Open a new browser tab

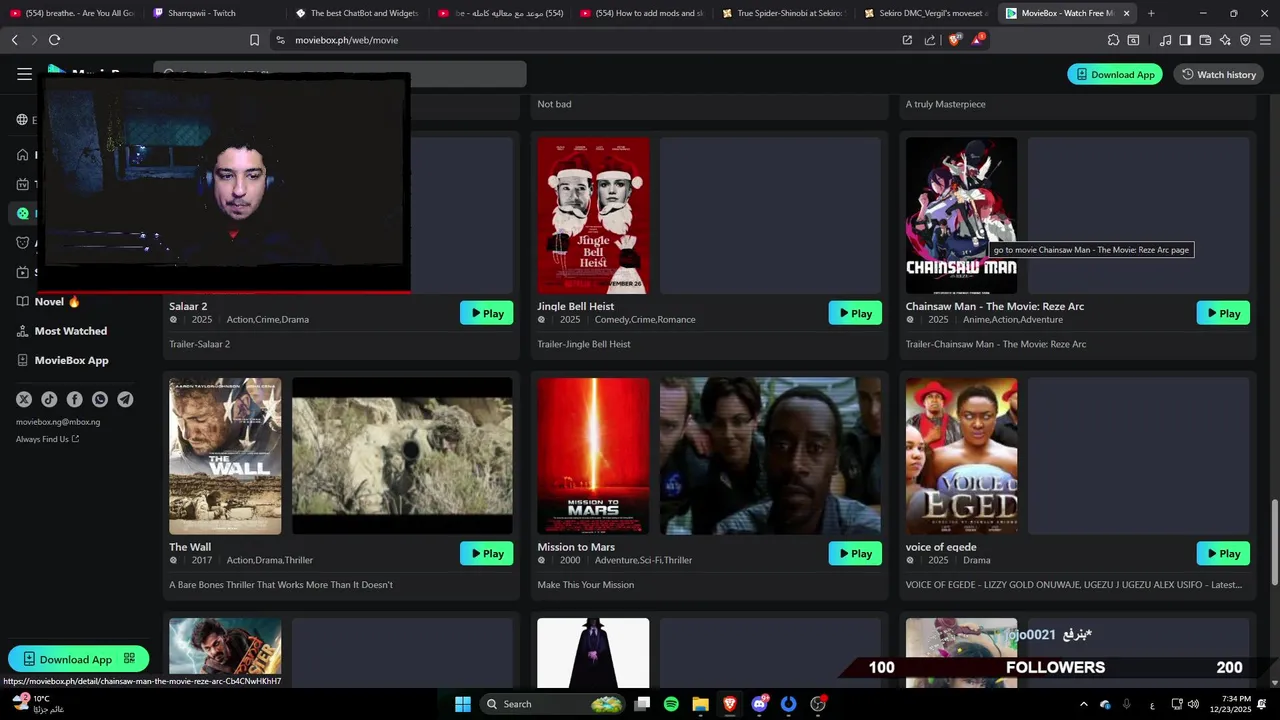[x=1151, y=13]
